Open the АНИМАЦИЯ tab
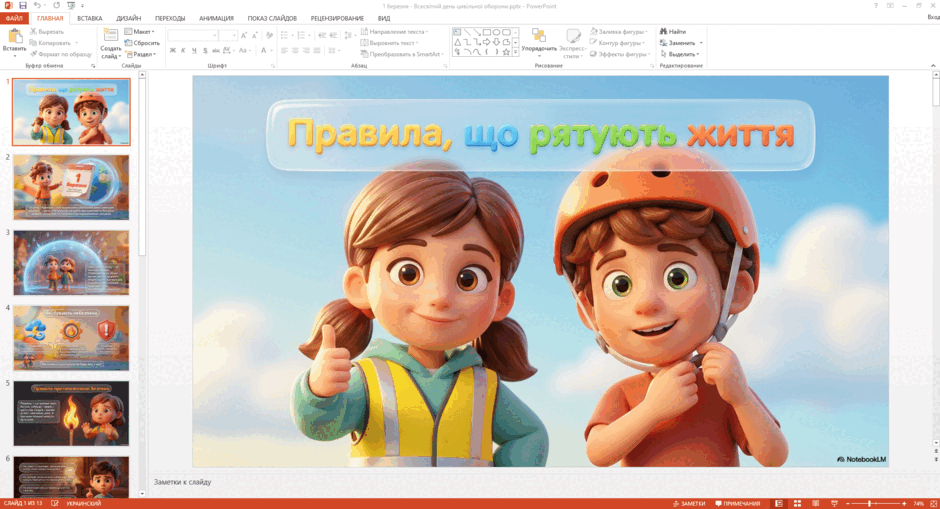940x509 pixels. pos(216,18)
